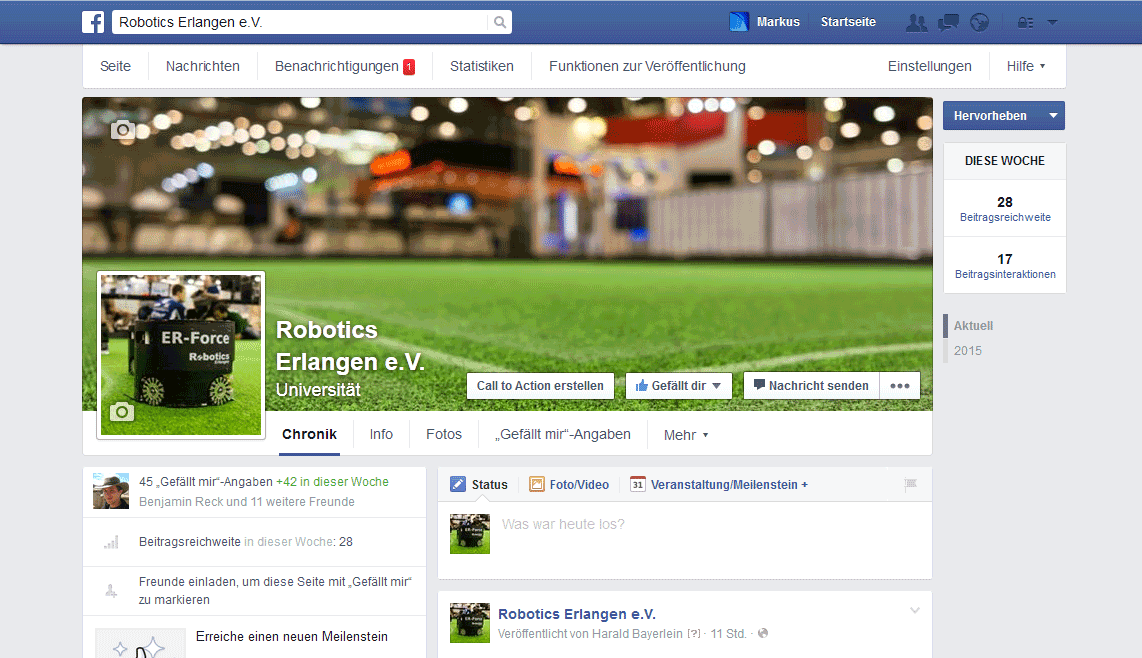
Task: Click the [?] next to Harald Bayerlein
Action: pos(693,634)
